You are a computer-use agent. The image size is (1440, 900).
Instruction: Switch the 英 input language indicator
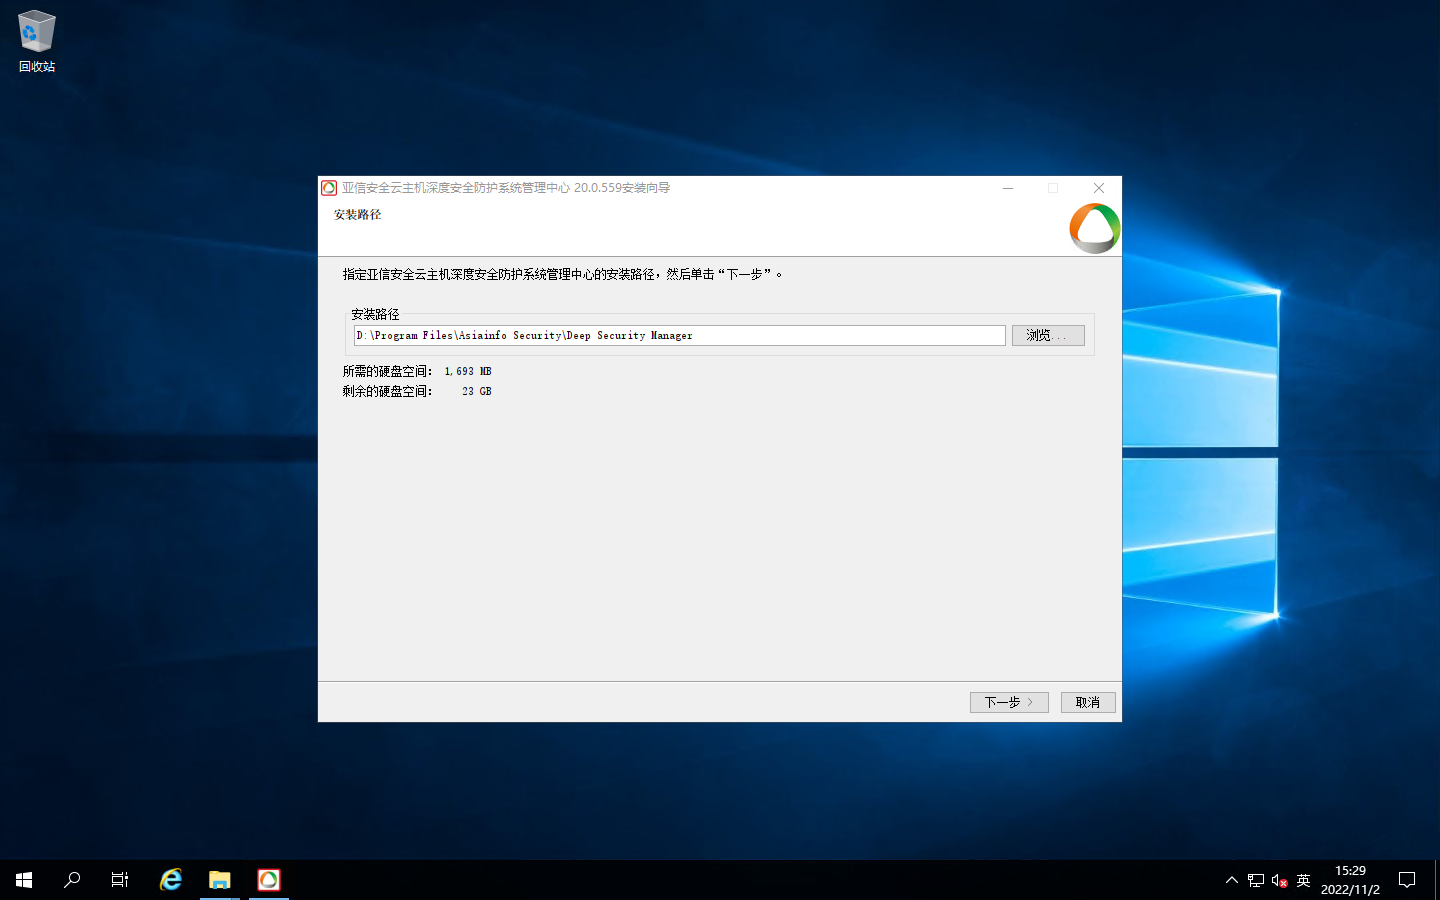(1303, 880)
